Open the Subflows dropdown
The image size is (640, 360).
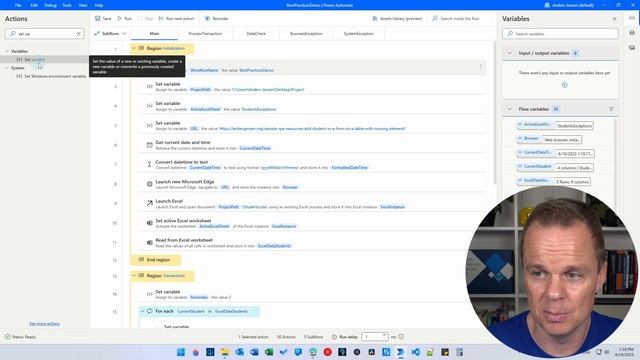[110, 33]
